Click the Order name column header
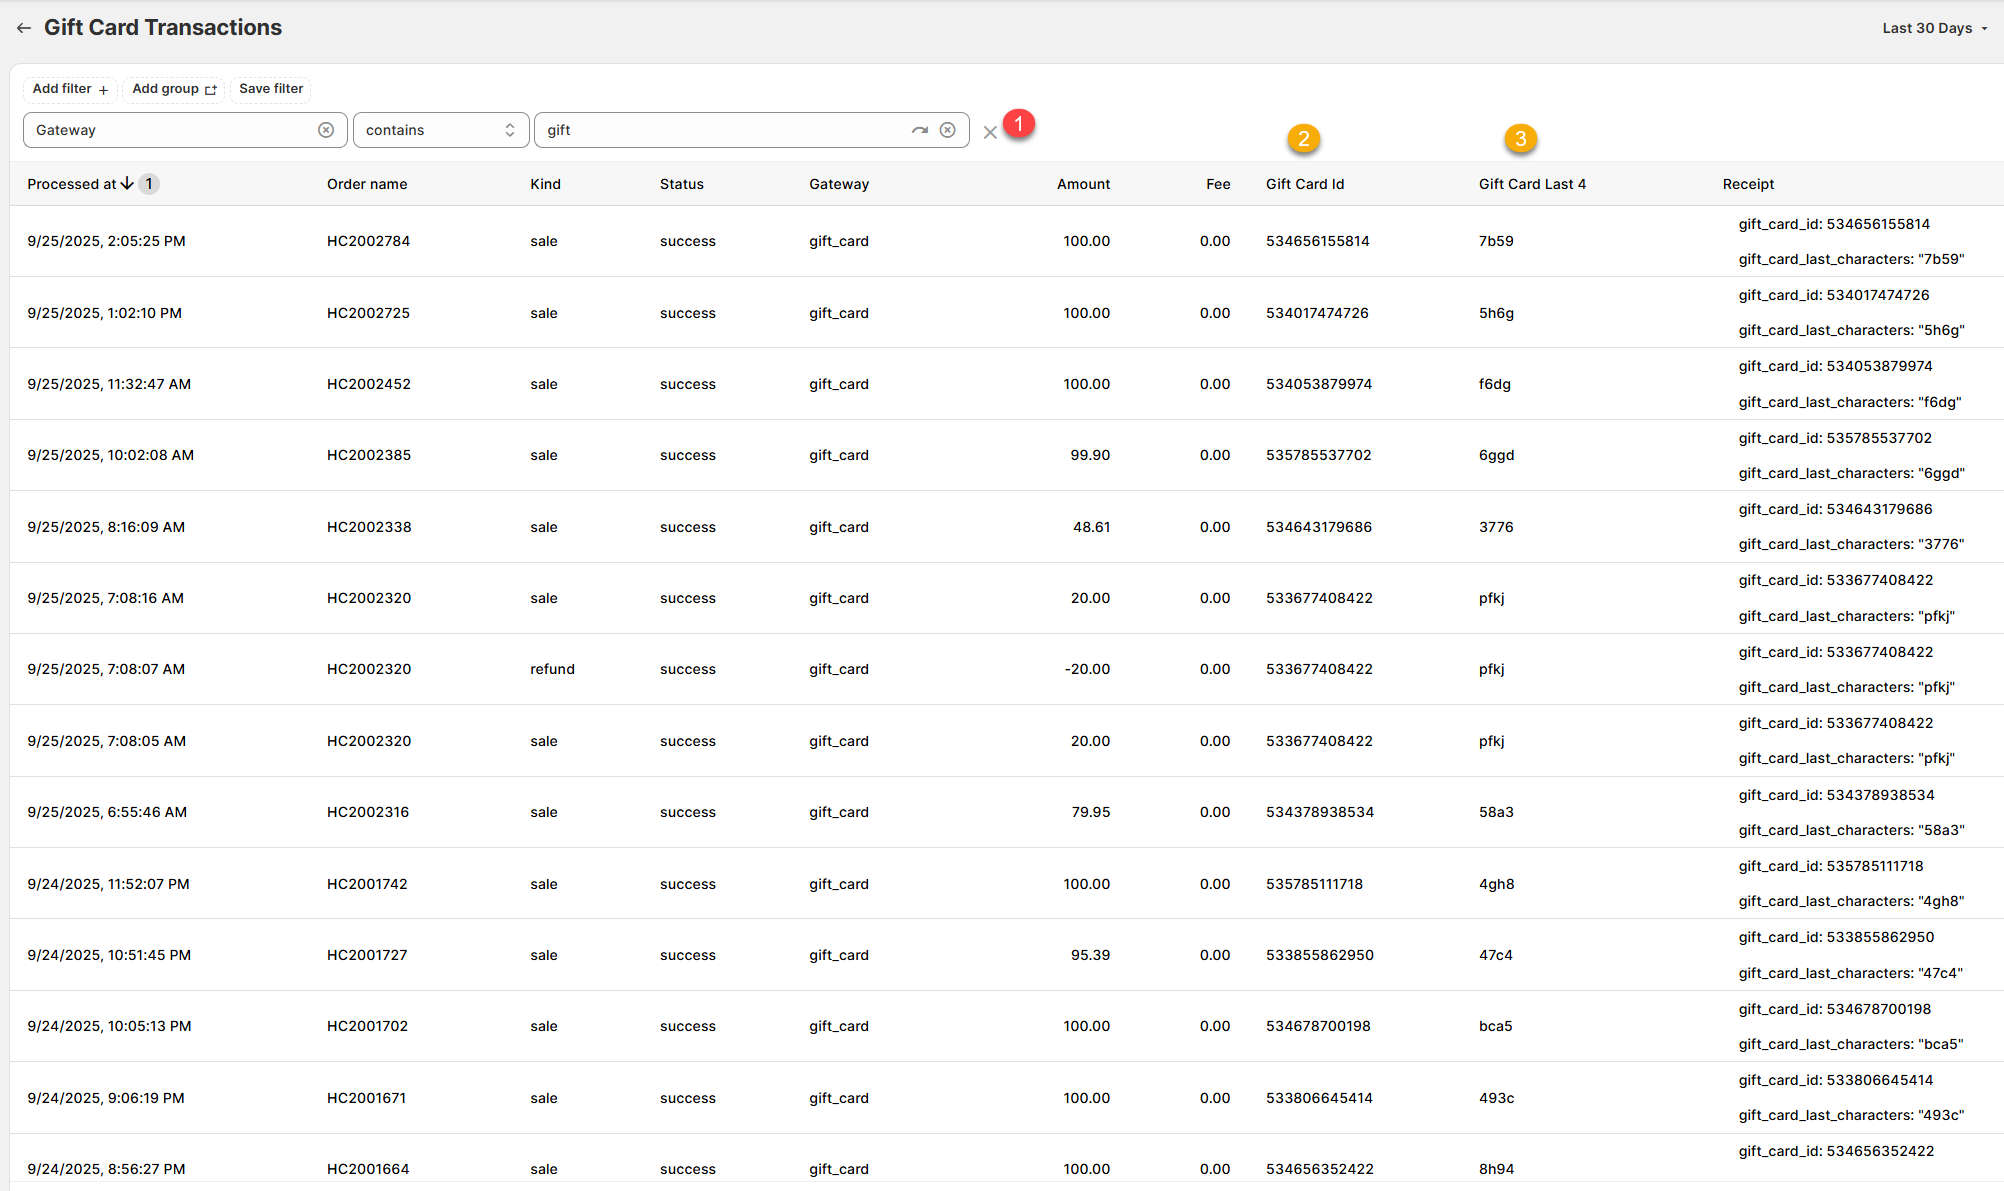This screenshot has width=2004, height=1191. point(367,184)
